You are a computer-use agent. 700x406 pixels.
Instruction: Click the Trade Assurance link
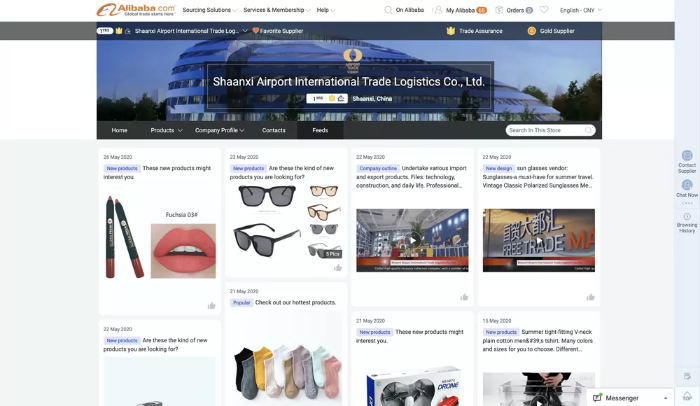pyautogui.click(x=481, y=31)
